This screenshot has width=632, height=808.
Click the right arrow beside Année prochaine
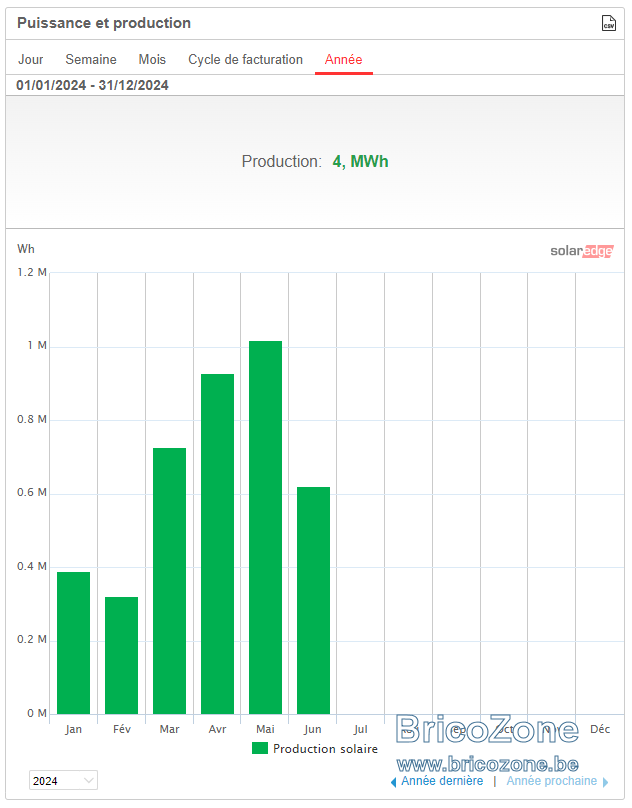pyautogui.click(x=606, y=782)
